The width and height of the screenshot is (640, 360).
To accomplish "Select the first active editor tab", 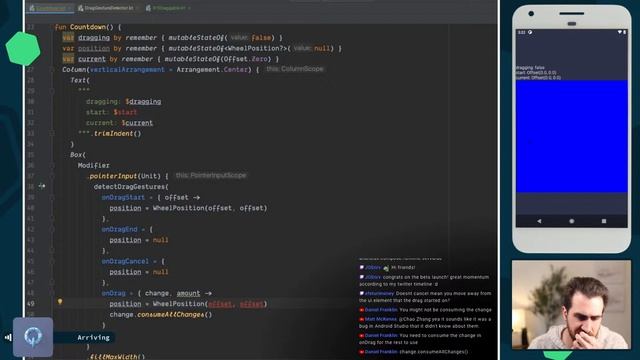I will (x=50, y=8).
